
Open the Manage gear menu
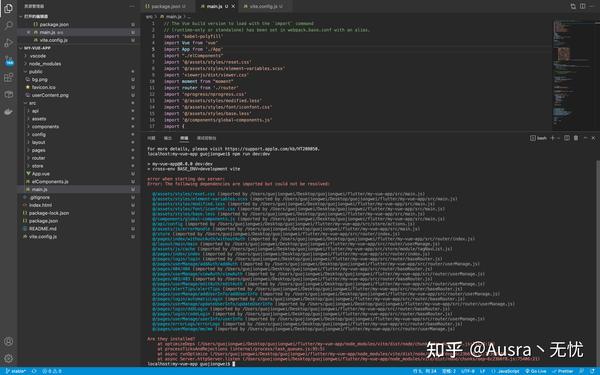pos(8,359)
